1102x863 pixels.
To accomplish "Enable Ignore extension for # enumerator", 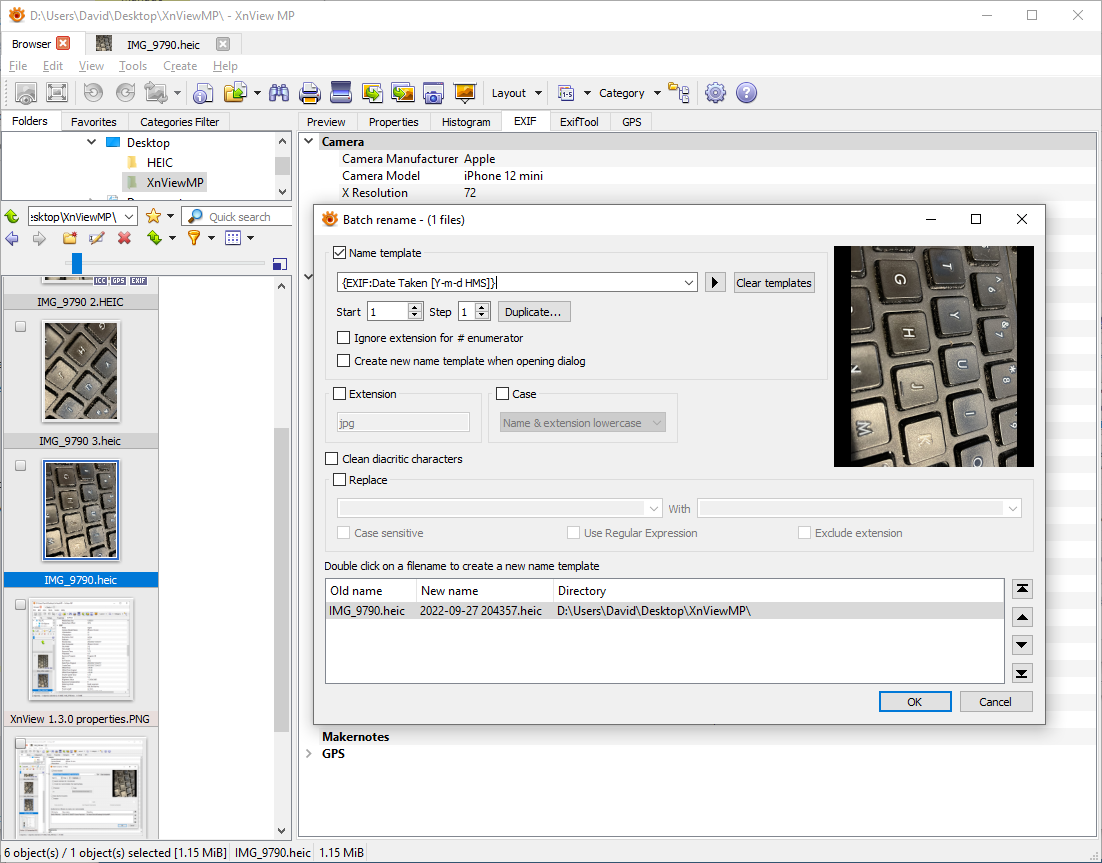I will coord(344,338).
